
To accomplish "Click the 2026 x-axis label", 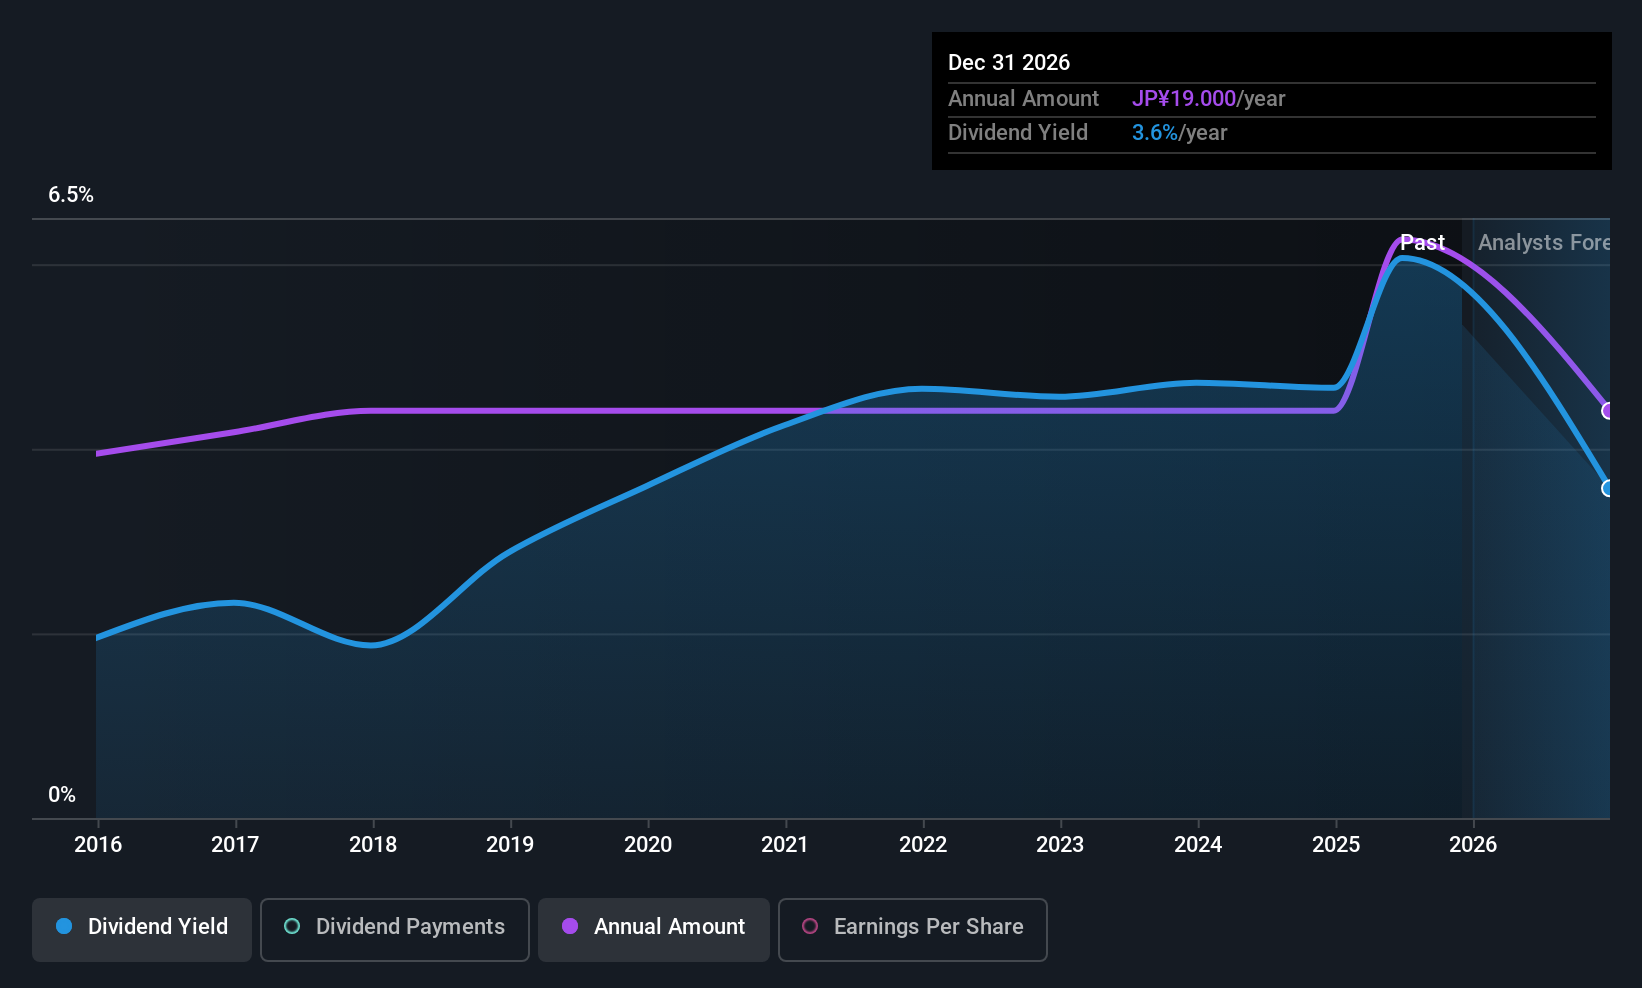I will [1473, 844].
